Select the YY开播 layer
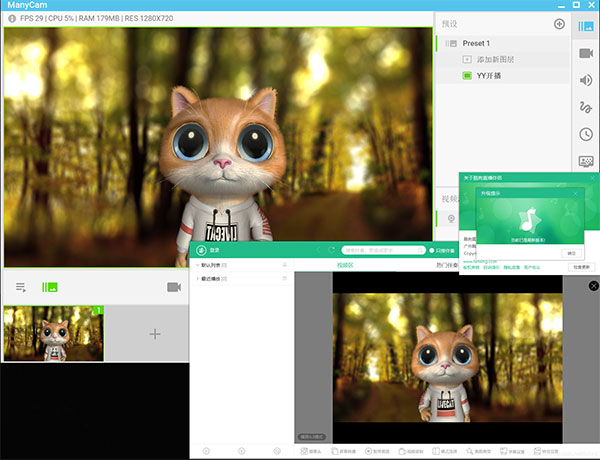 tap(503, 75)
